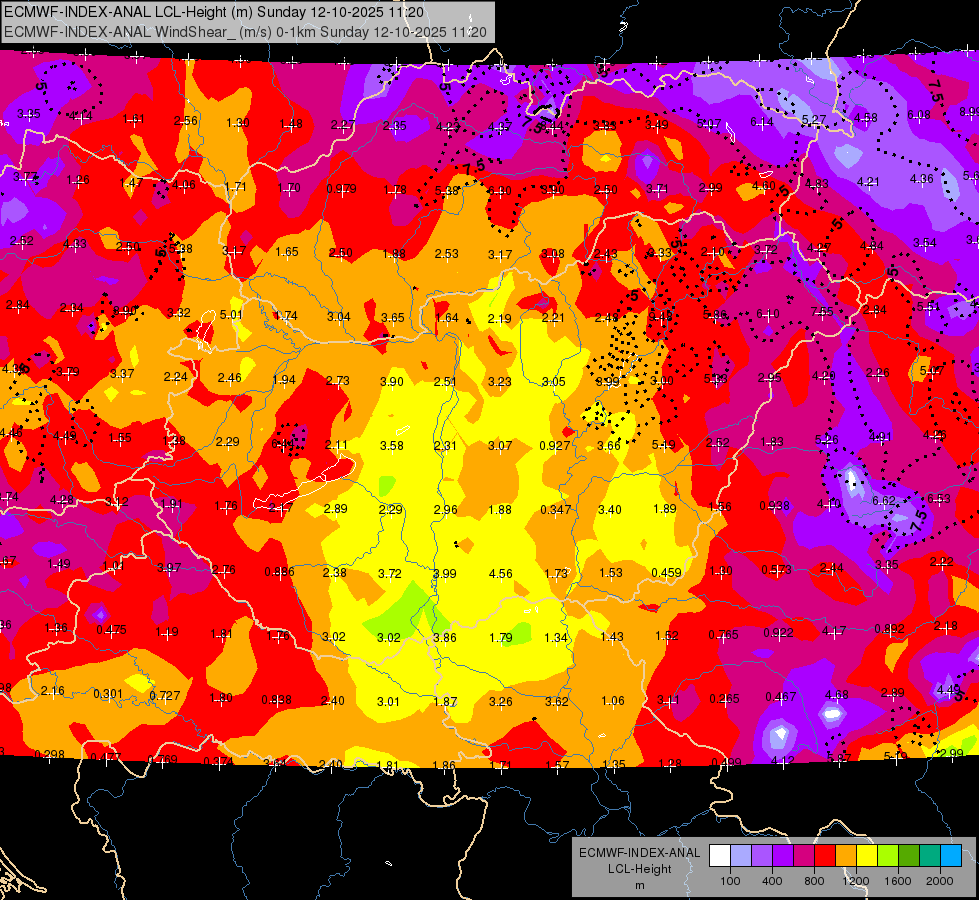Click the value 0.938 on the map
Image resolution: width=979 pixels, height=900 pixels.
click(775, 506)
